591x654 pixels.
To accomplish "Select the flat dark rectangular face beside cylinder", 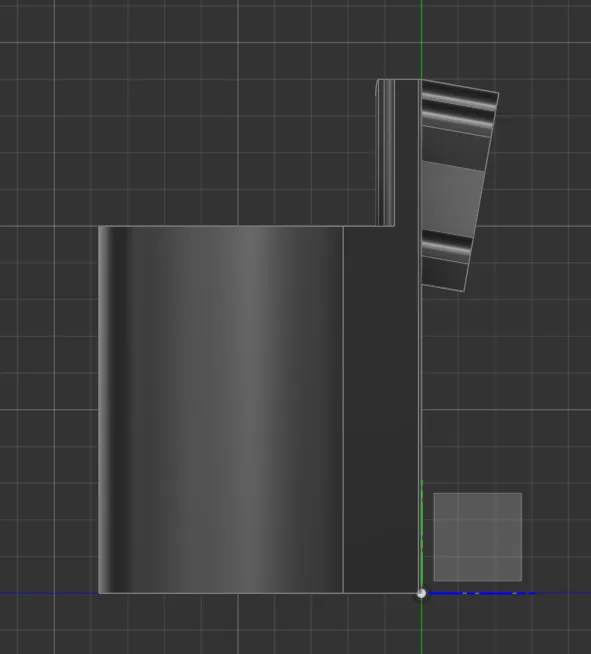I will click(x=380, y=409).
